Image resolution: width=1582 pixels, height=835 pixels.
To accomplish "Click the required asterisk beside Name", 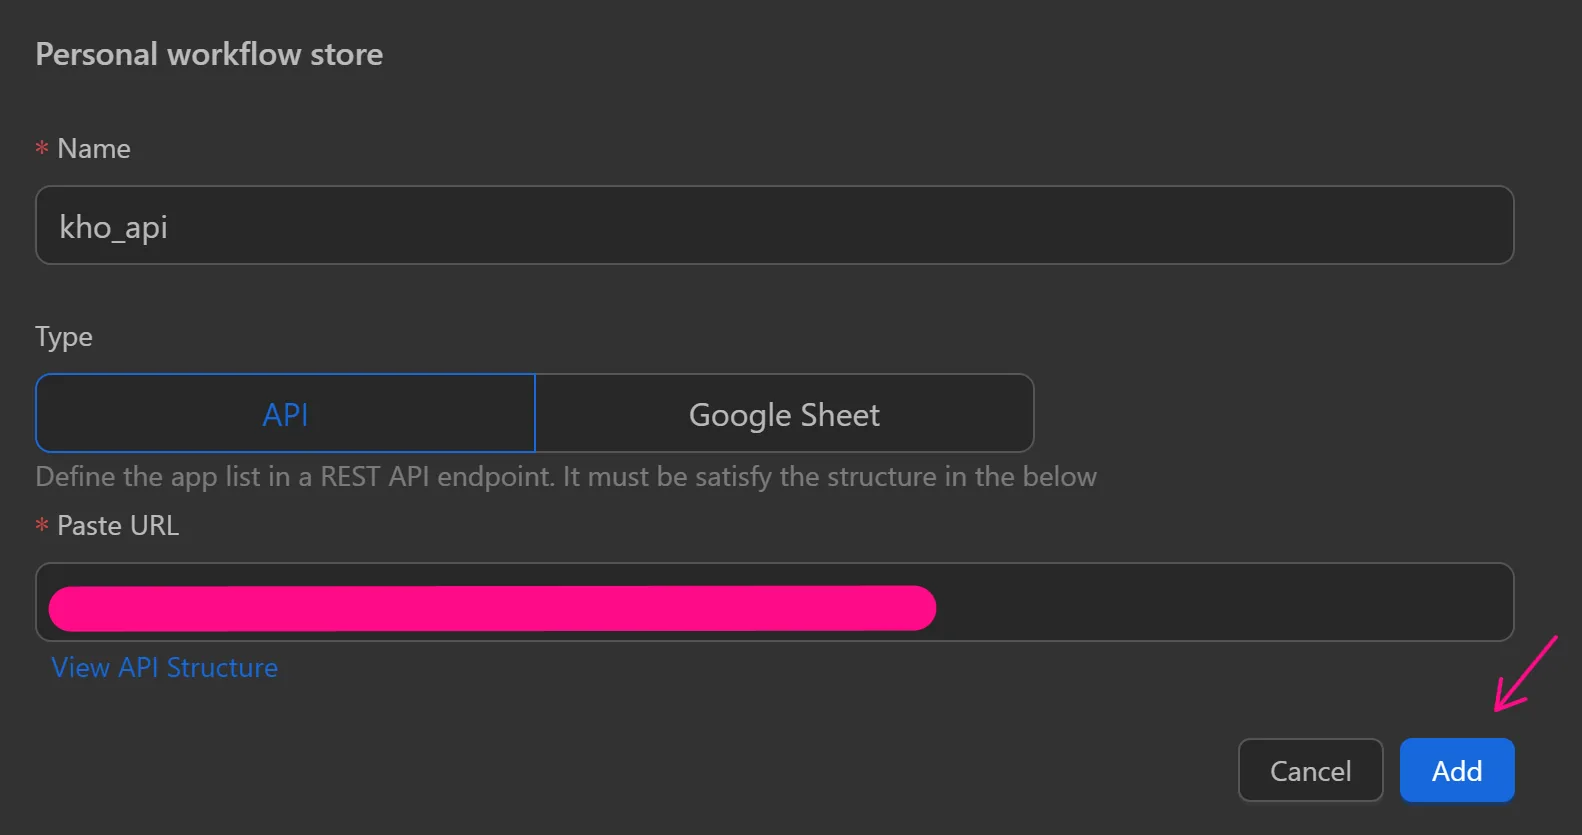I will tap(41, 148).
